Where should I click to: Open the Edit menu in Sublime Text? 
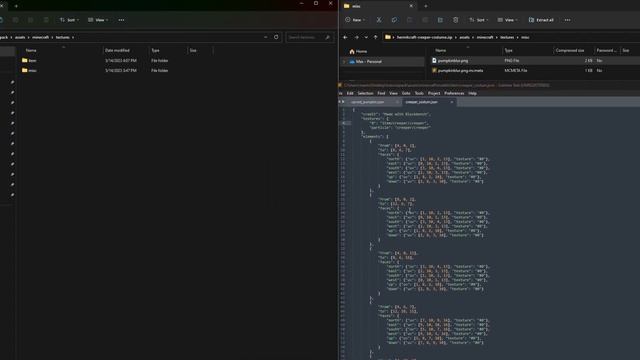(350, 93)
